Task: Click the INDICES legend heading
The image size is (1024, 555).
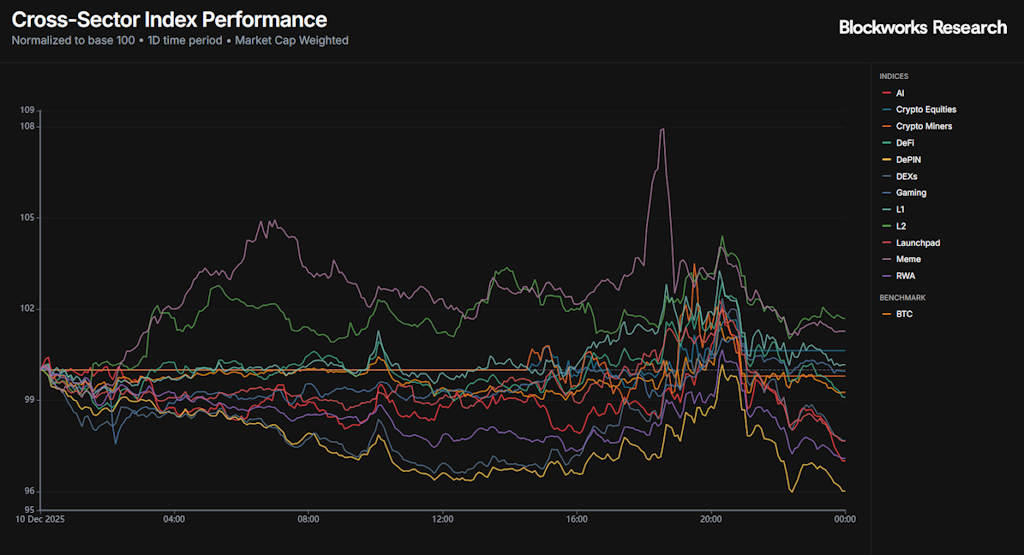Action: 894,77
